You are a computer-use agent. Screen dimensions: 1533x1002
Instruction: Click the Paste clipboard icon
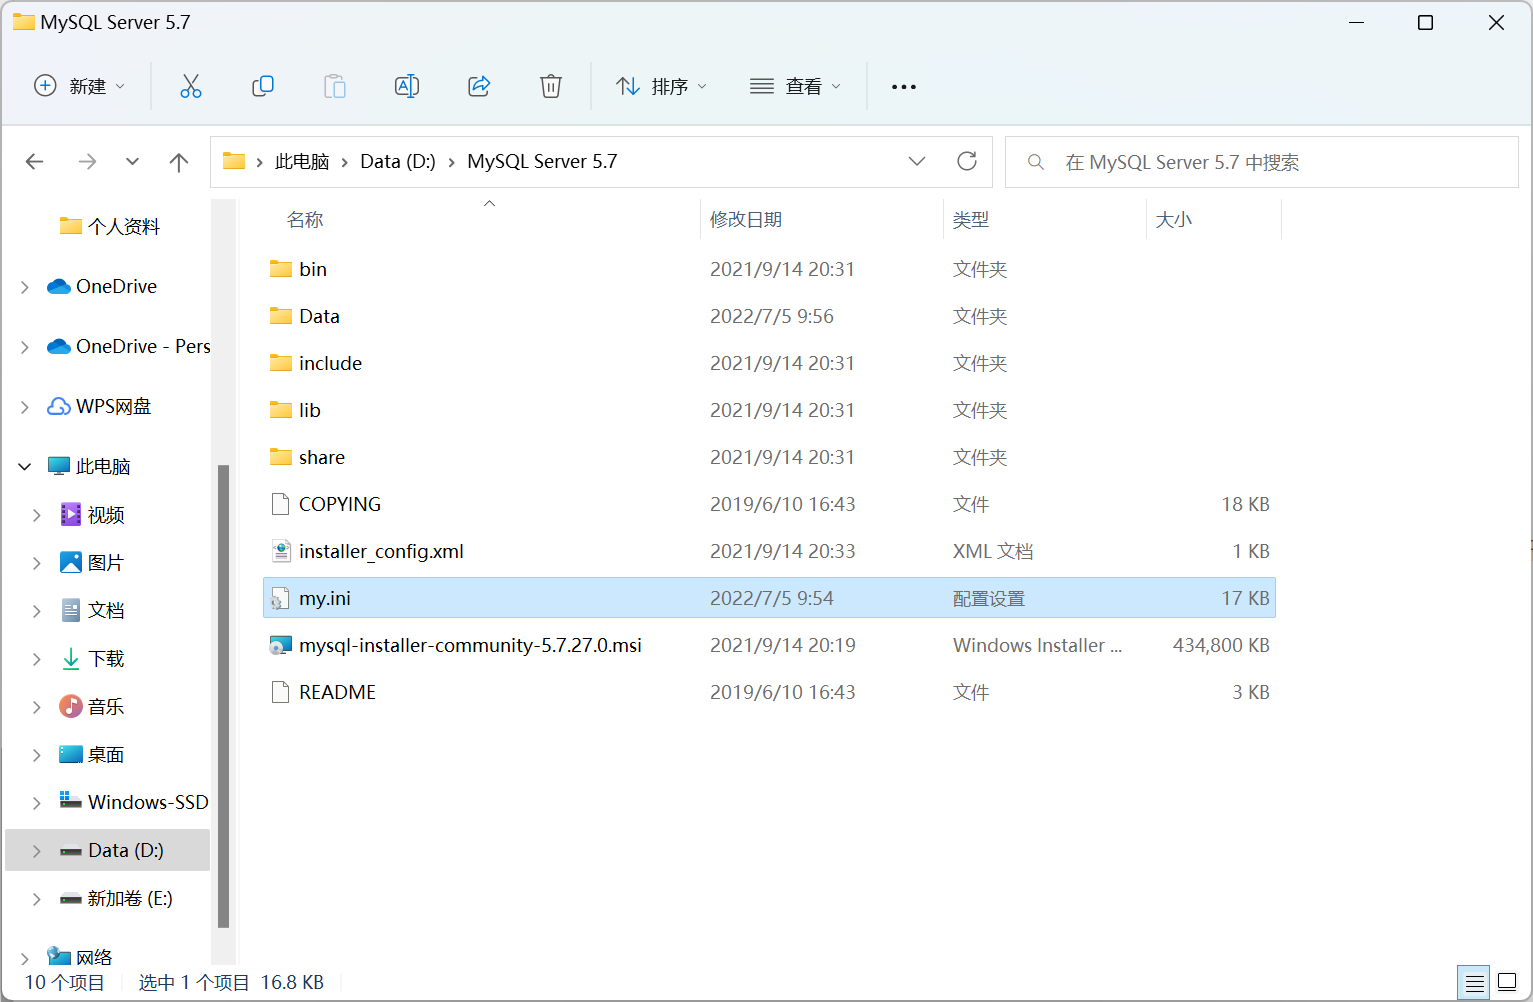coord(335,86)
